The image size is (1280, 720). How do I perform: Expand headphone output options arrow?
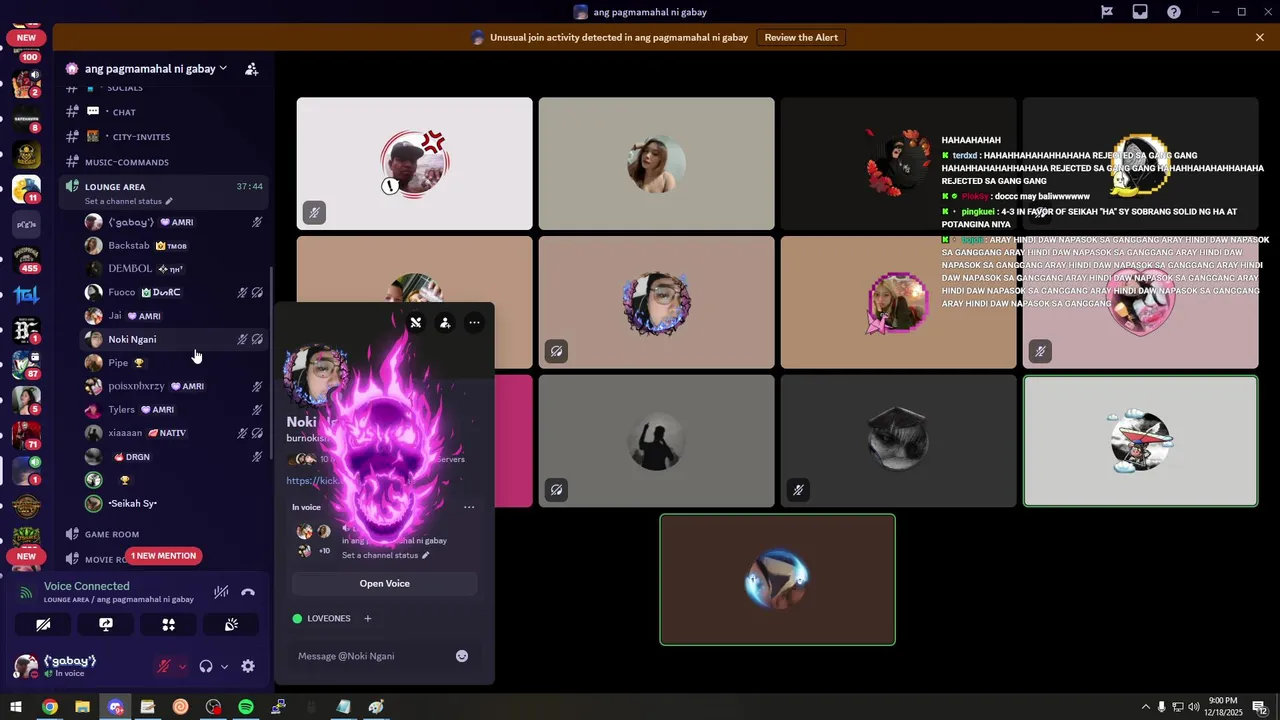pyautogui.click(x=224, y=667)
